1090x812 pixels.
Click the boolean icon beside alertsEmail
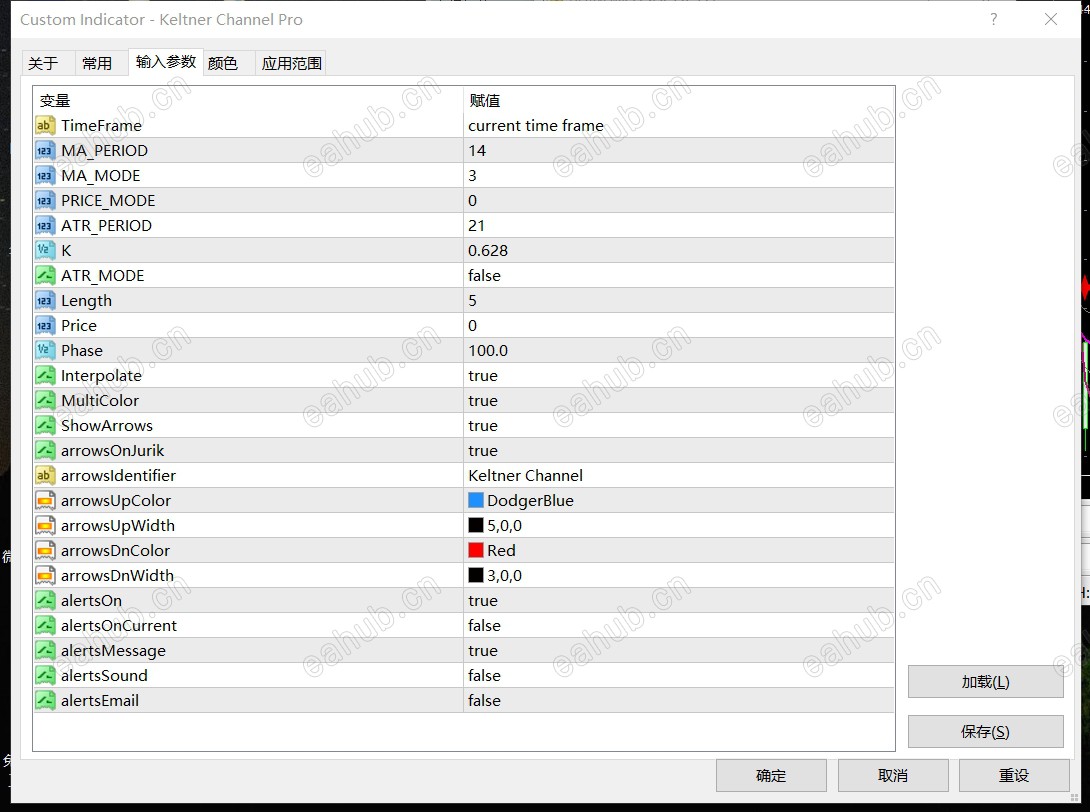(44, 701)
